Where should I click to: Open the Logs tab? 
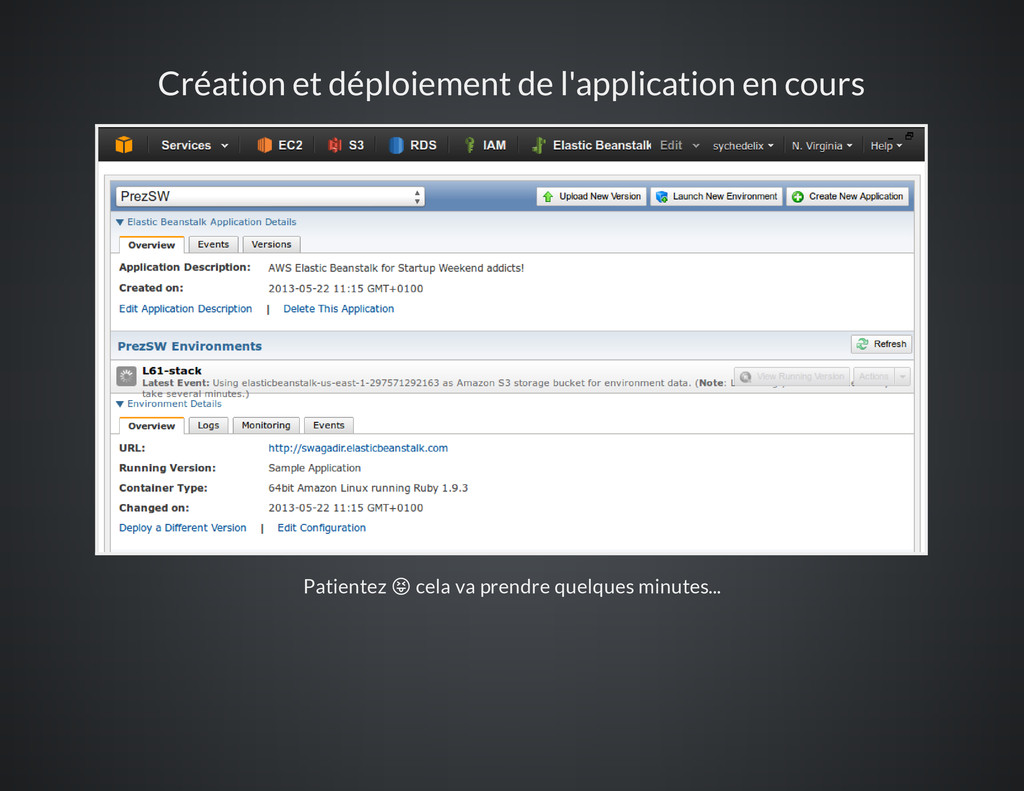208,426
